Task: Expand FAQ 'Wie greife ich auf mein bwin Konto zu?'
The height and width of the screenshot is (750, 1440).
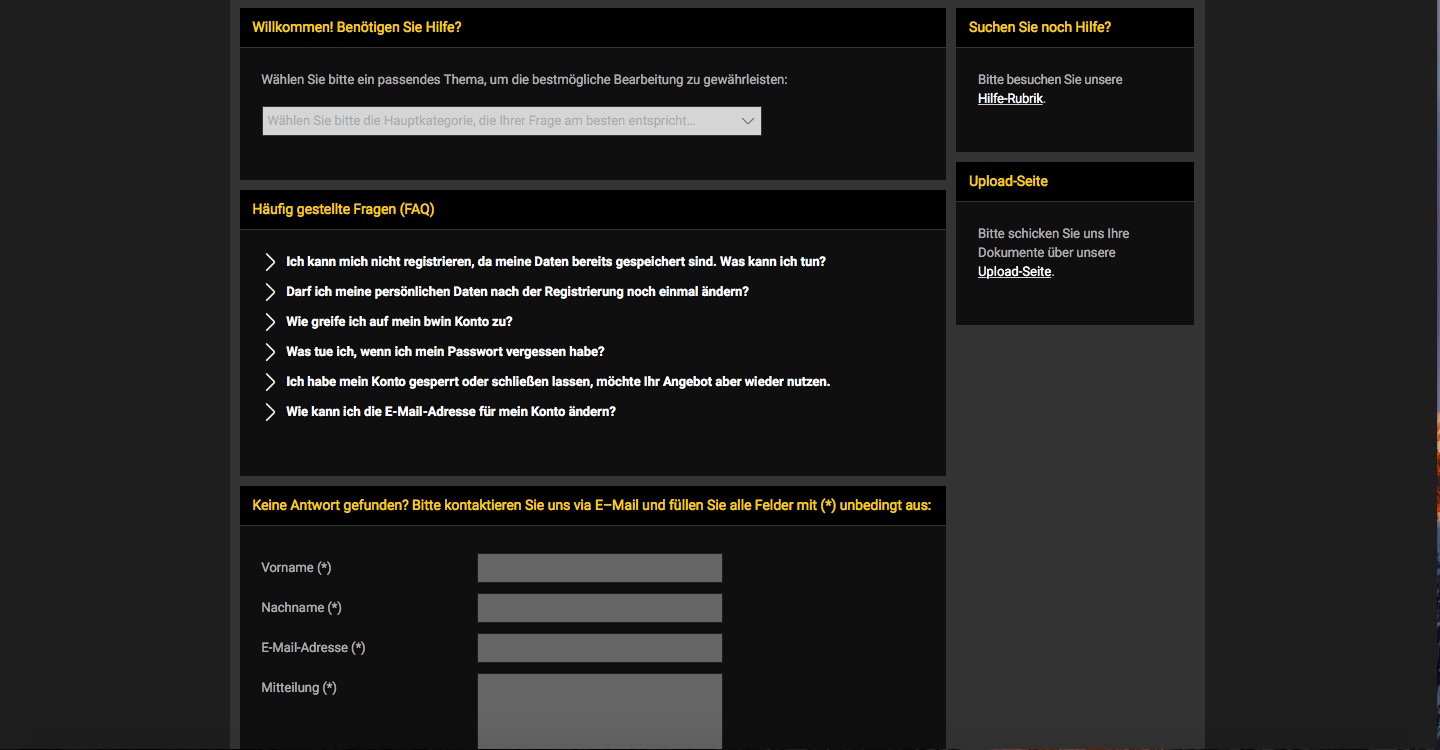Action: pos(399,322)
